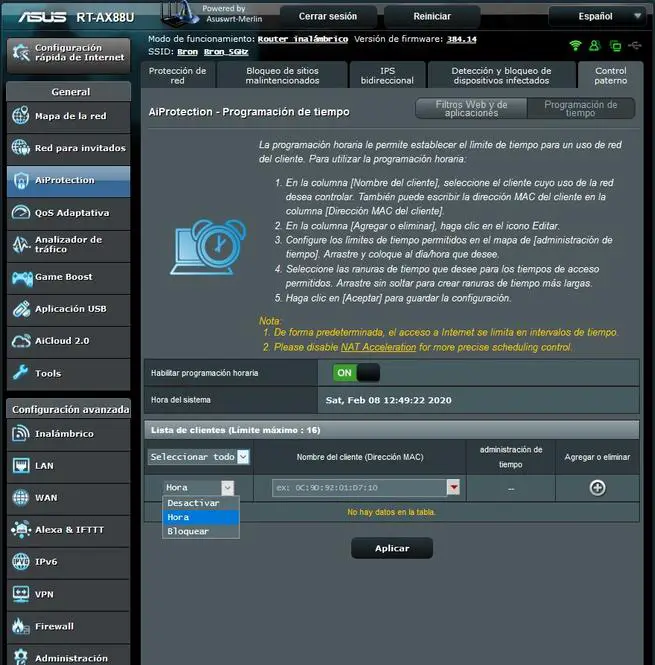Click the connected clients status icon
This screenshot has height=665, width=655.
point(615,45)
